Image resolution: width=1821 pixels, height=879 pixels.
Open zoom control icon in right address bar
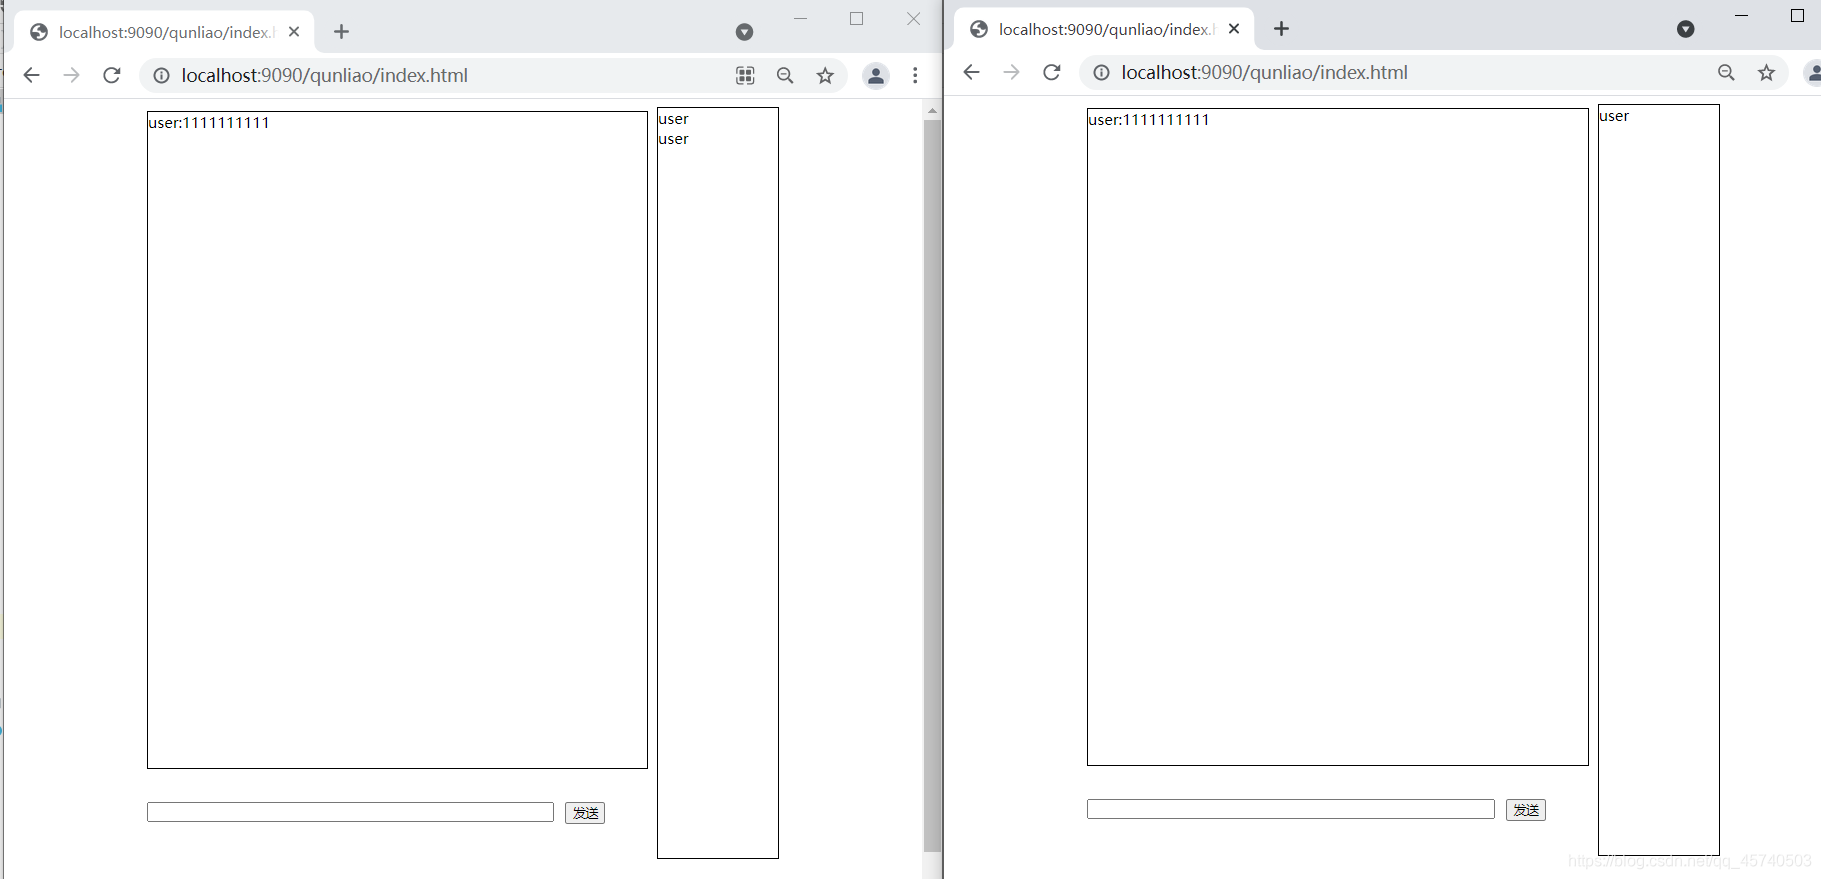(x=1726, y=72)
